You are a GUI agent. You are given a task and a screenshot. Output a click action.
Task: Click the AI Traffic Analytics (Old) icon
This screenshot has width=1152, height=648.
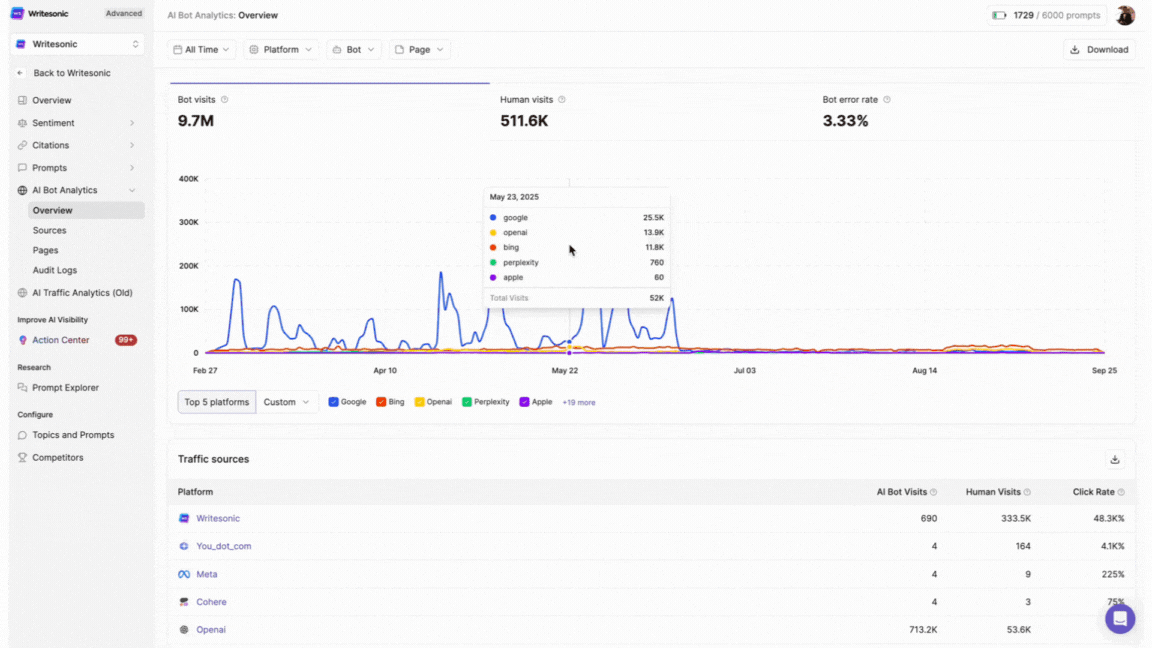(22, 292)
